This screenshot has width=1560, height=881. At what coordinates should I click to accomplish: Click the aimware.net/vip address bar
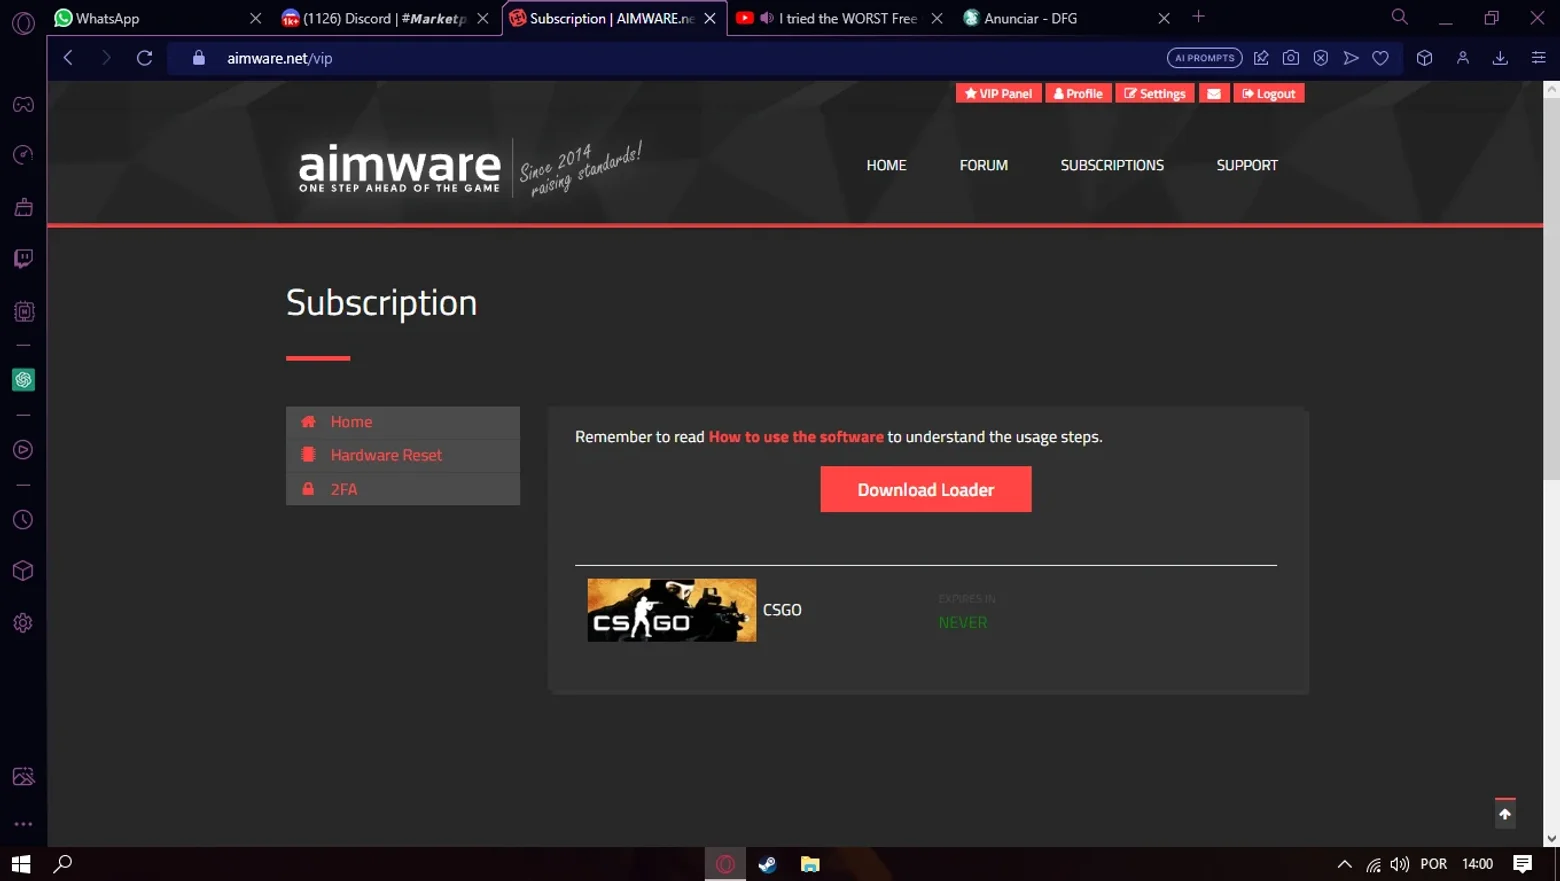click(x=660, y=58)
